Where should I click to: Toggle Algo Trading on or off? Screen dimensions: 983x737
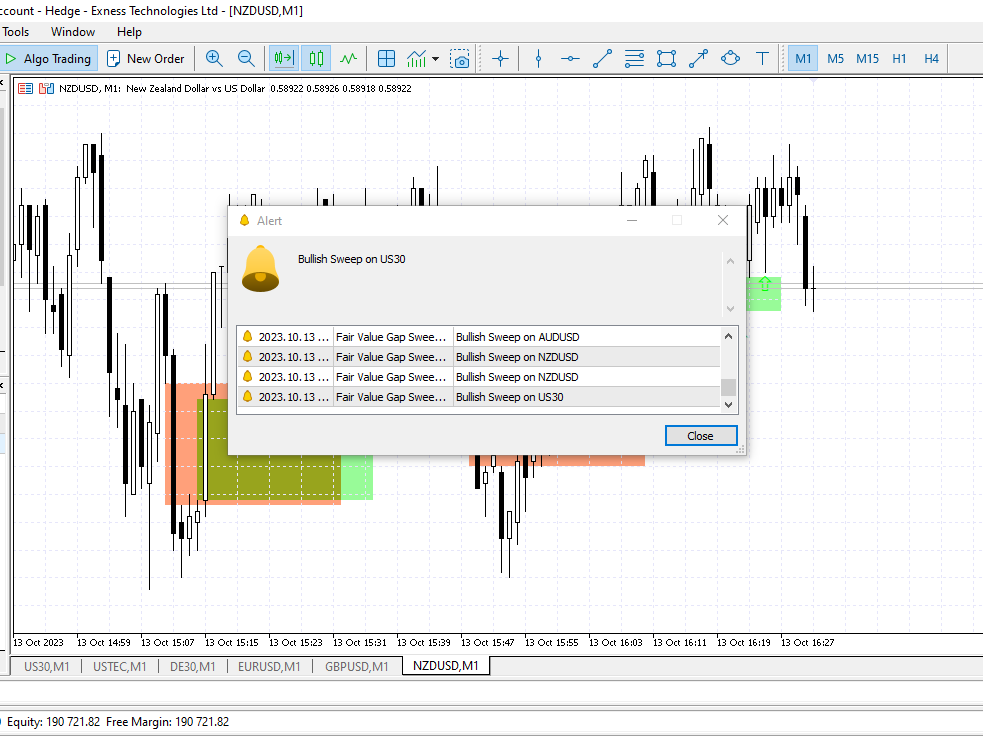49,58
